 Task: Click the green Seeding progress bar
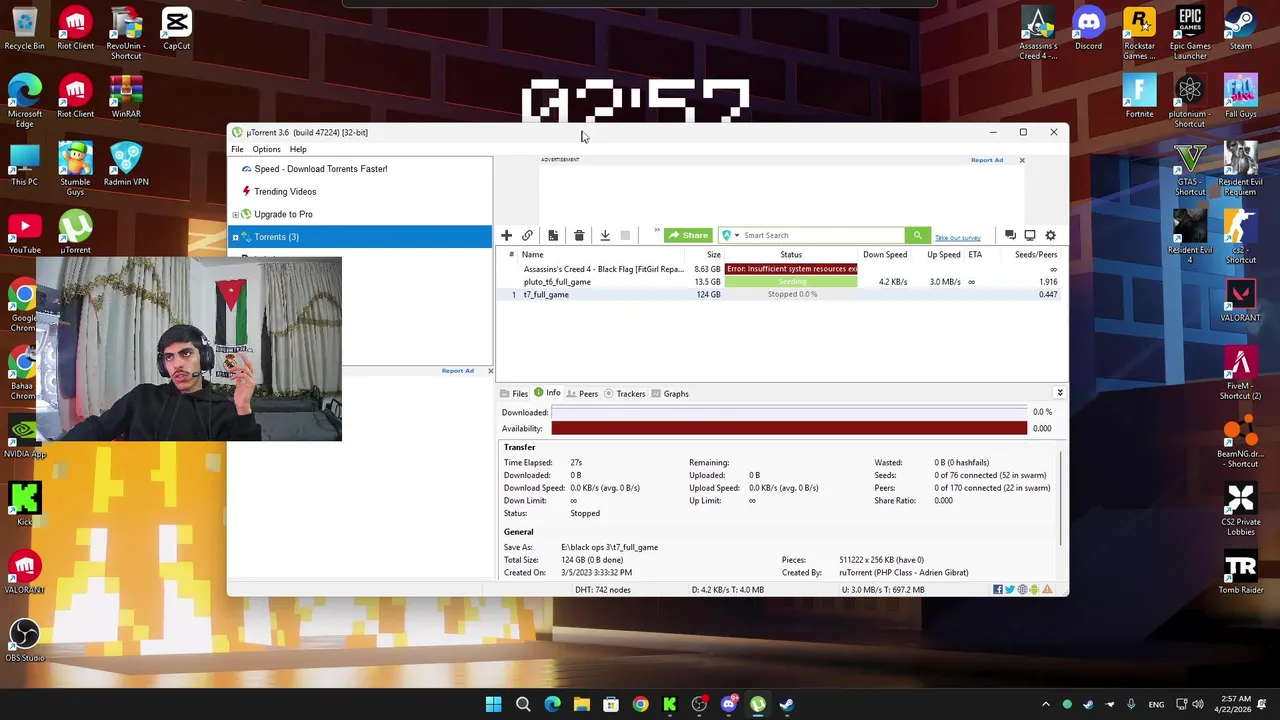[x=791, y=282]
